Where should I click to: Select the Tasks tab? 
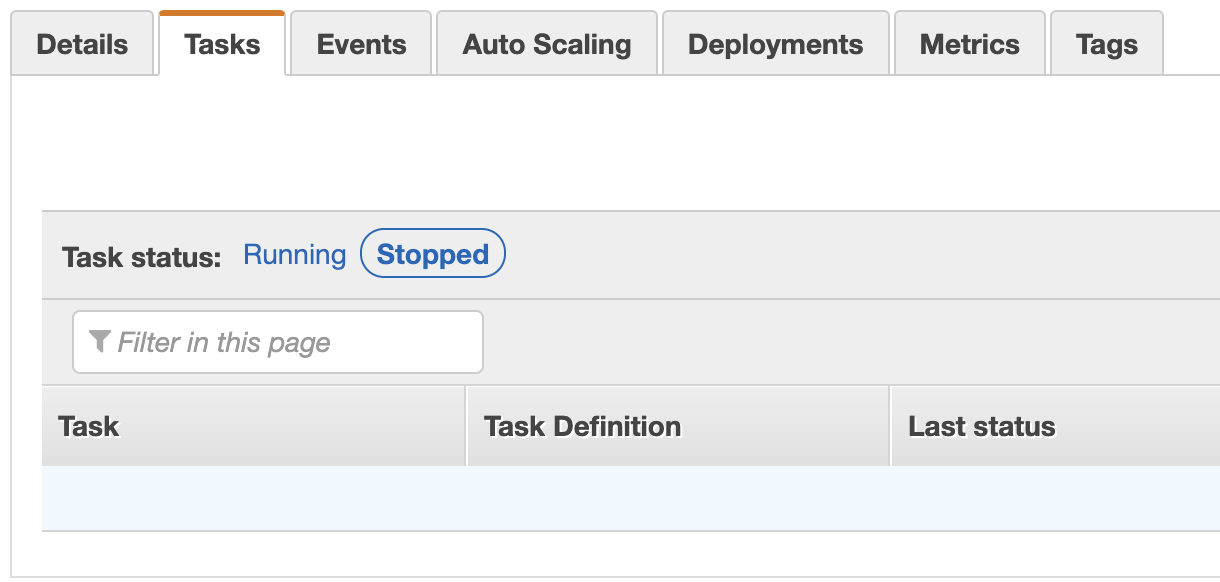pyautogui.click(x=222, y=44)
